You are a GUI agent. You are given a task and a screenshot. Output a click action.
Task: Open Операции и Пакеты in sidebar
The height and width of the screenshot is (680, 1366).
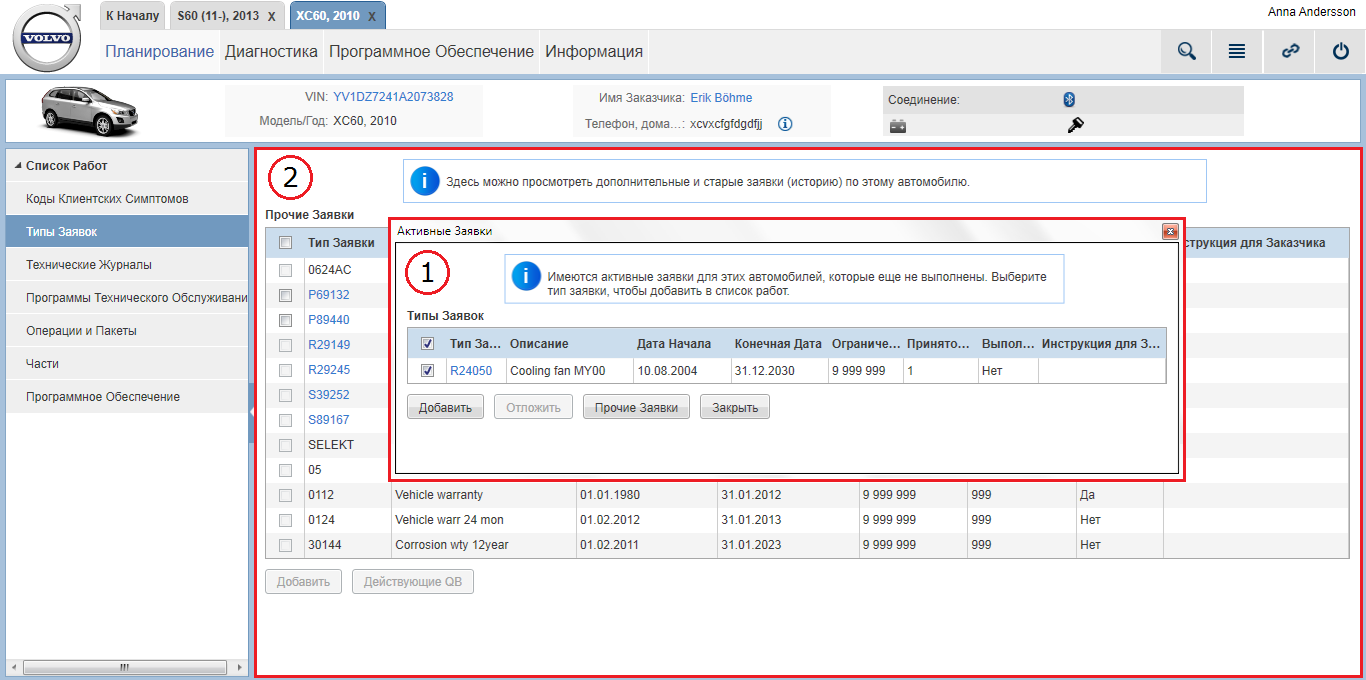coord(127,331)
